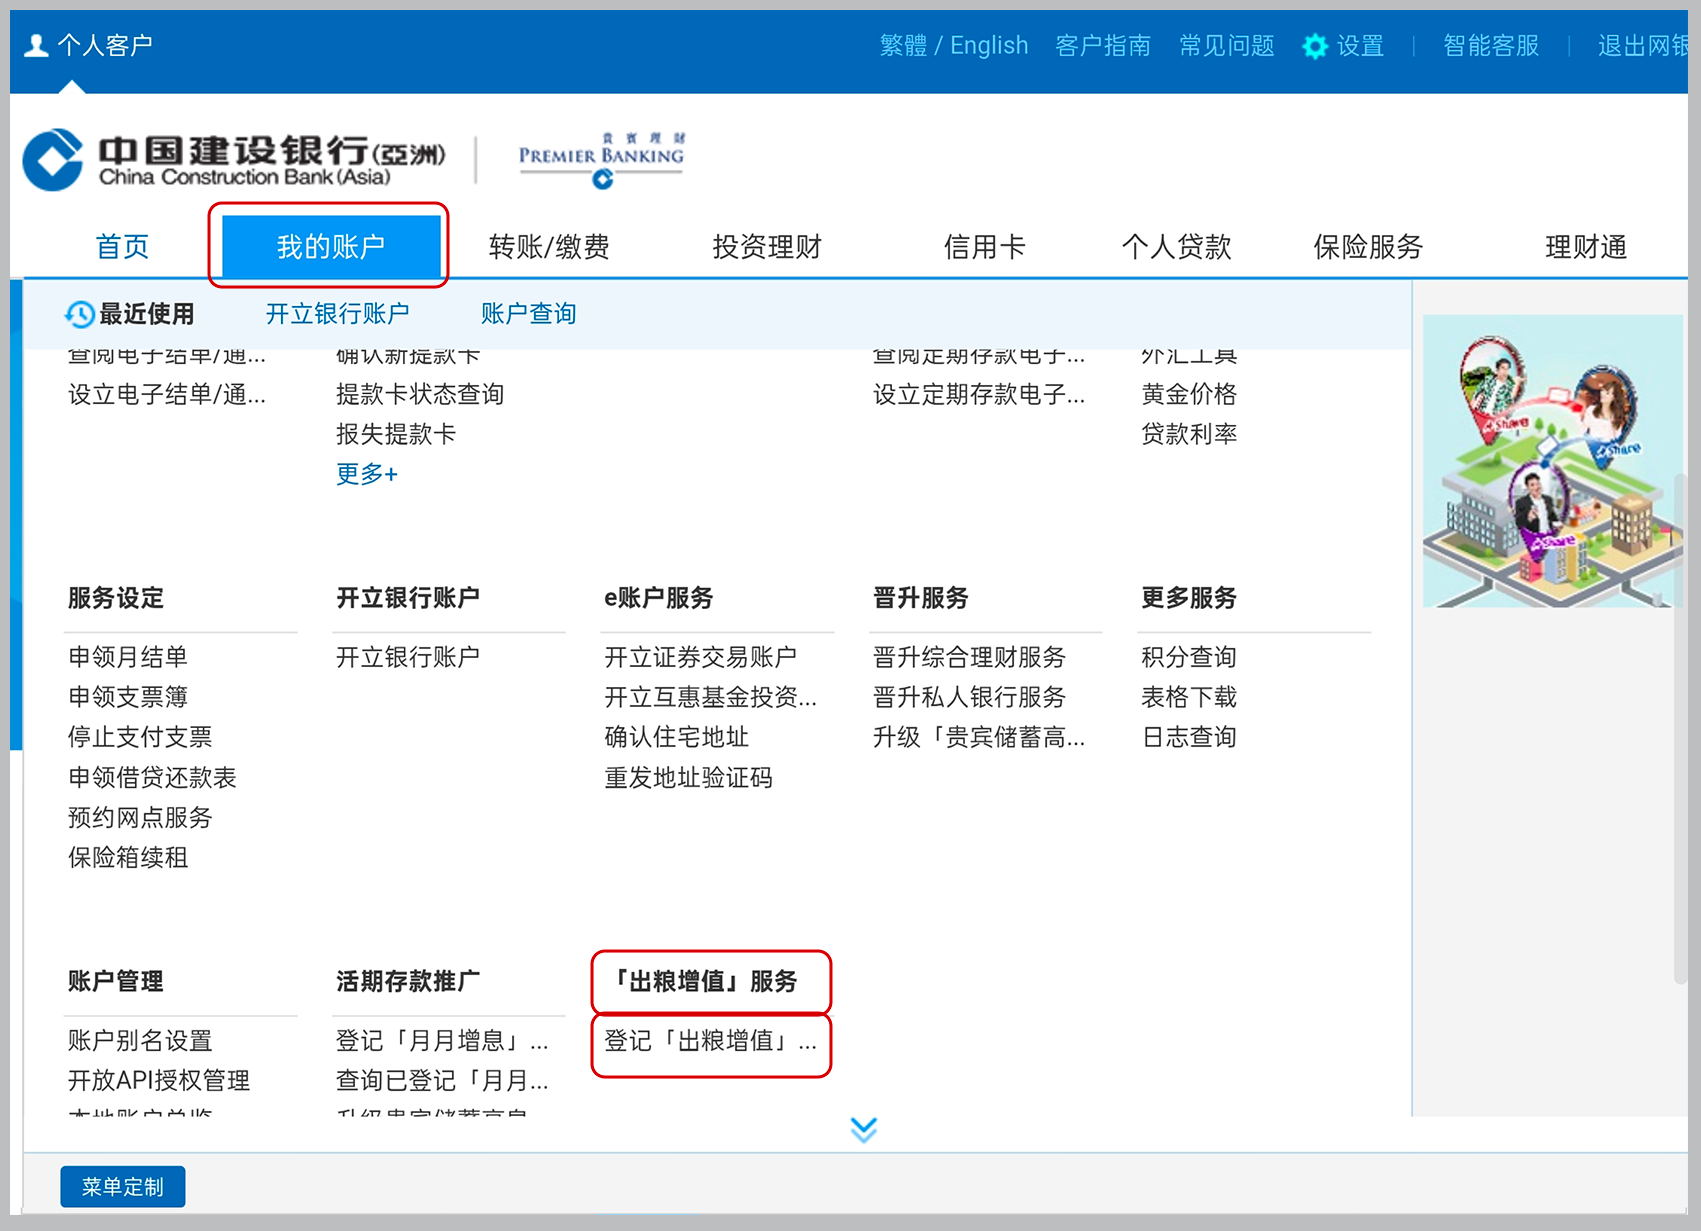Click the vertical scrollbar on right edge

1680,728
